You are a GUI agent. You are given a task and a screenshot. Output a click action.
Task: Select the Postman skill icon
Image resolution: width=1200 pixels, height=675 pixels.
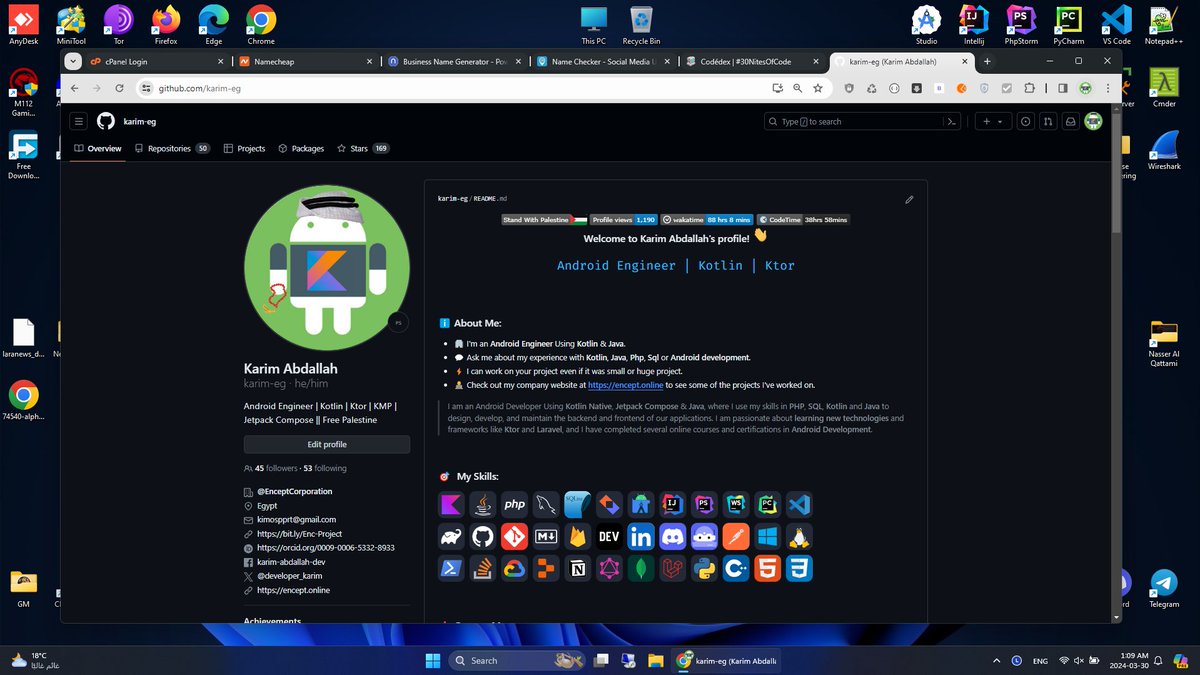(x=736, y=536)
